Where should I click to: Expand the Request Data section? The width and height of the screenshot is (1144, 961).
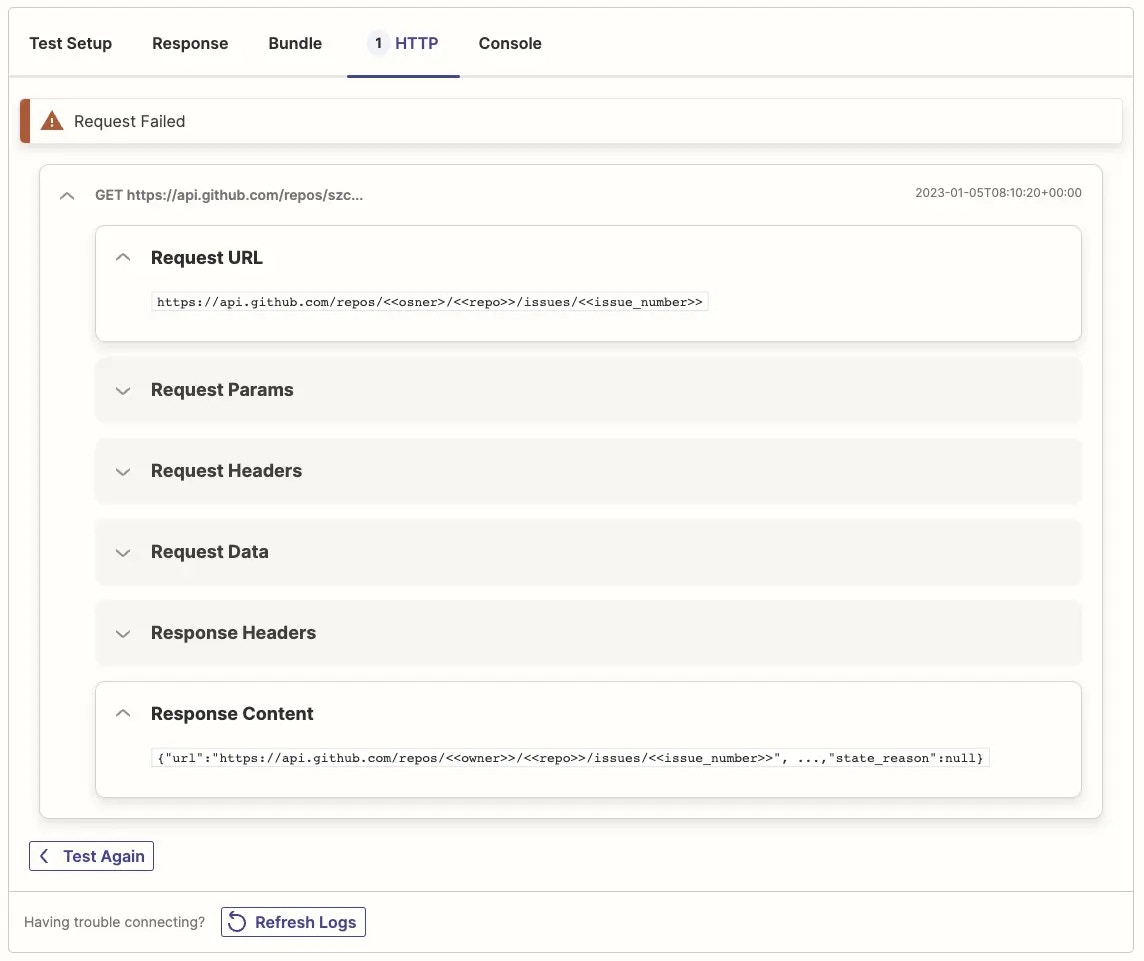(123, 552)
